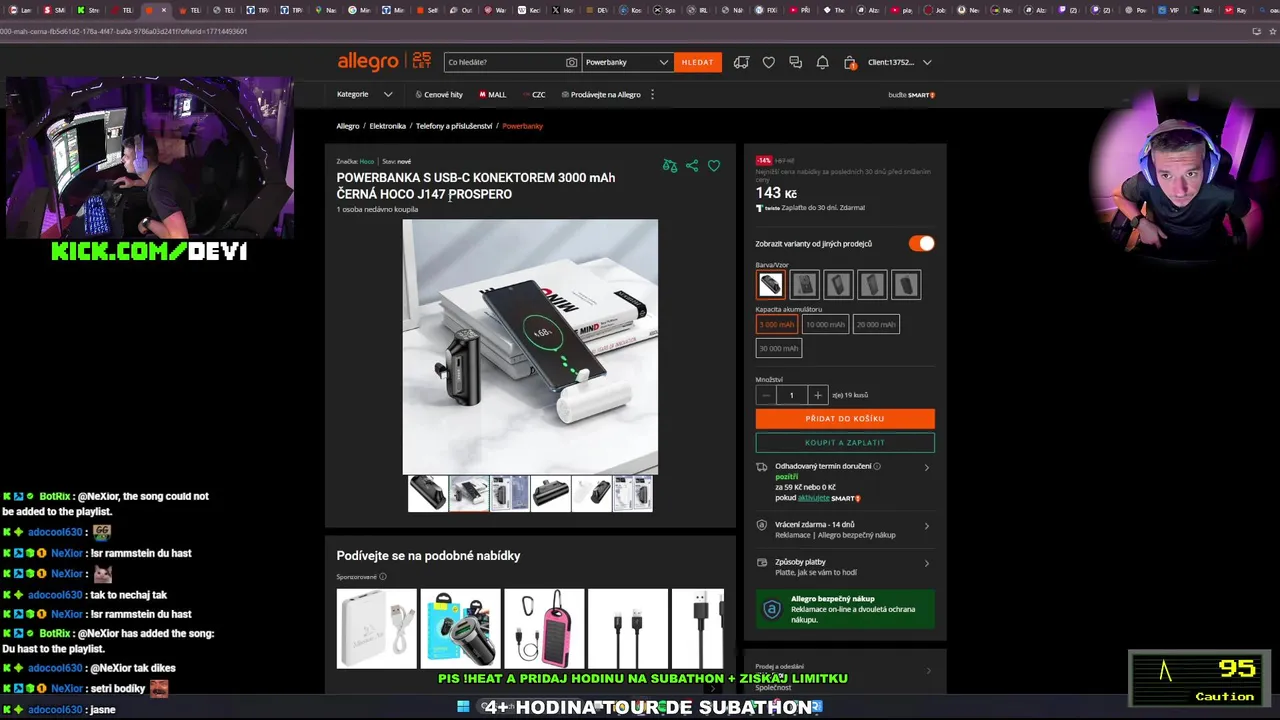Click KOUPIT A ZAPLATIT button

click(x=845, y=442)
